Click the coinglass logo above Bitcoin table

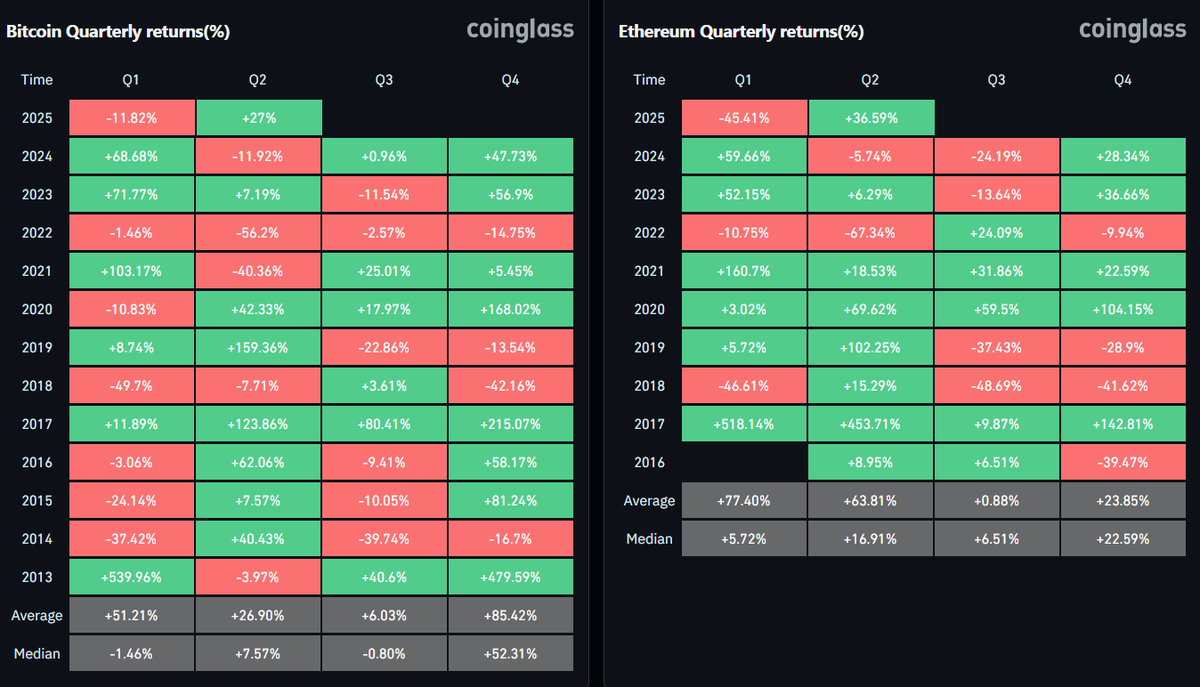(x=520, y=29)
